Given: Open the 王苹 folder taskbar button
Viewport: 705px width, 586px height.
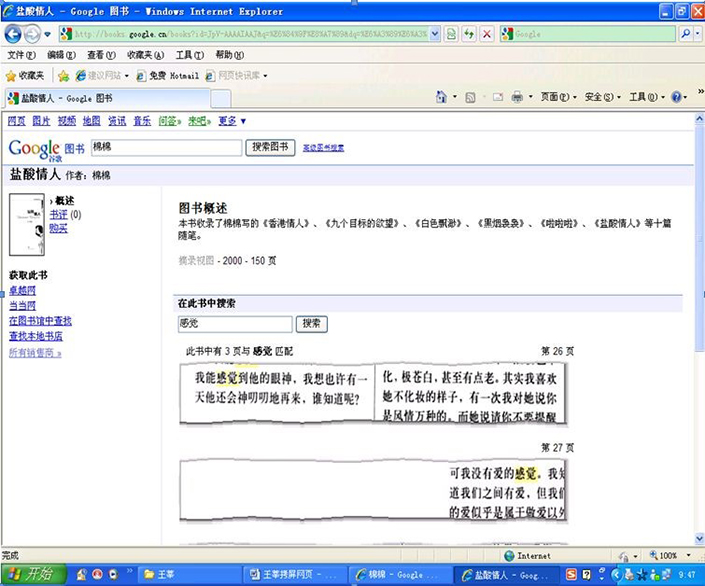Looking at the screenshot, I should click(190, 575).
